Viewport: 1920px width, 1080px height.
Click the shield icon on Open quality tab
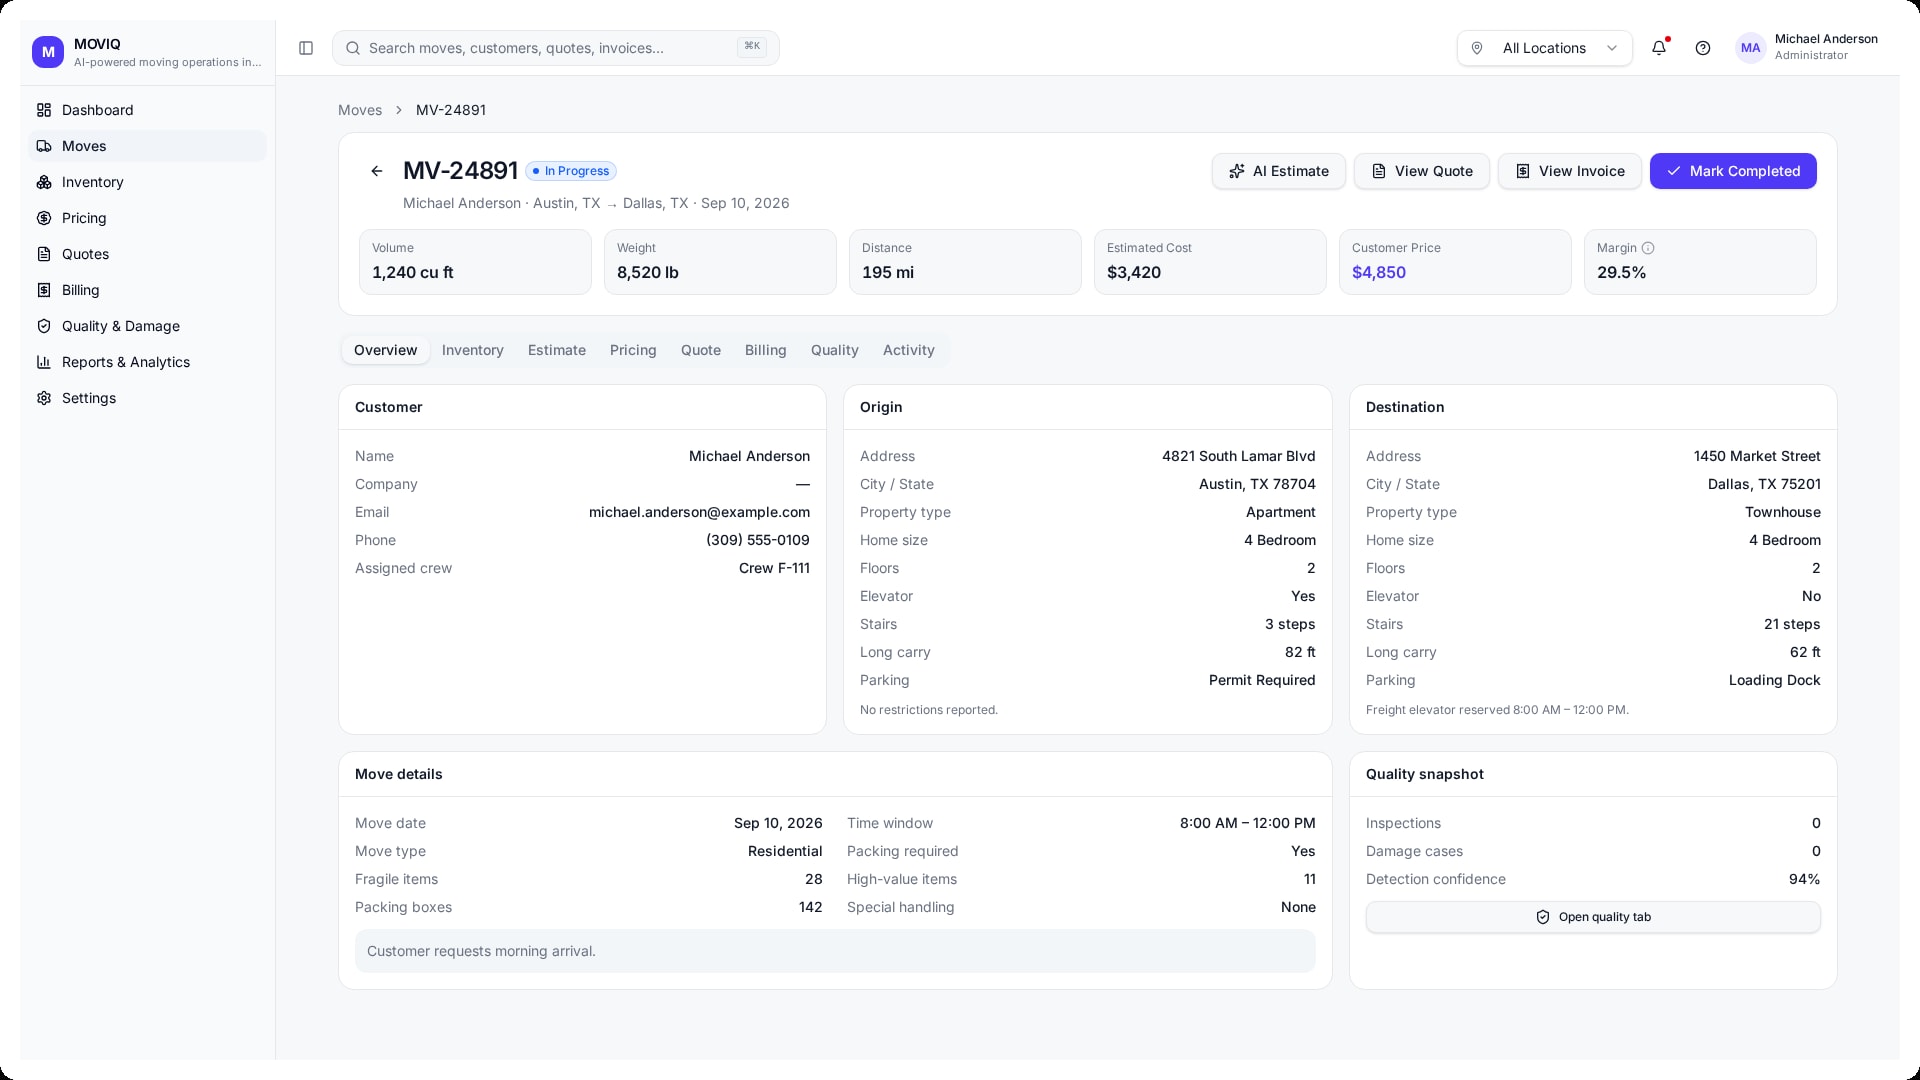(1543, 917)
